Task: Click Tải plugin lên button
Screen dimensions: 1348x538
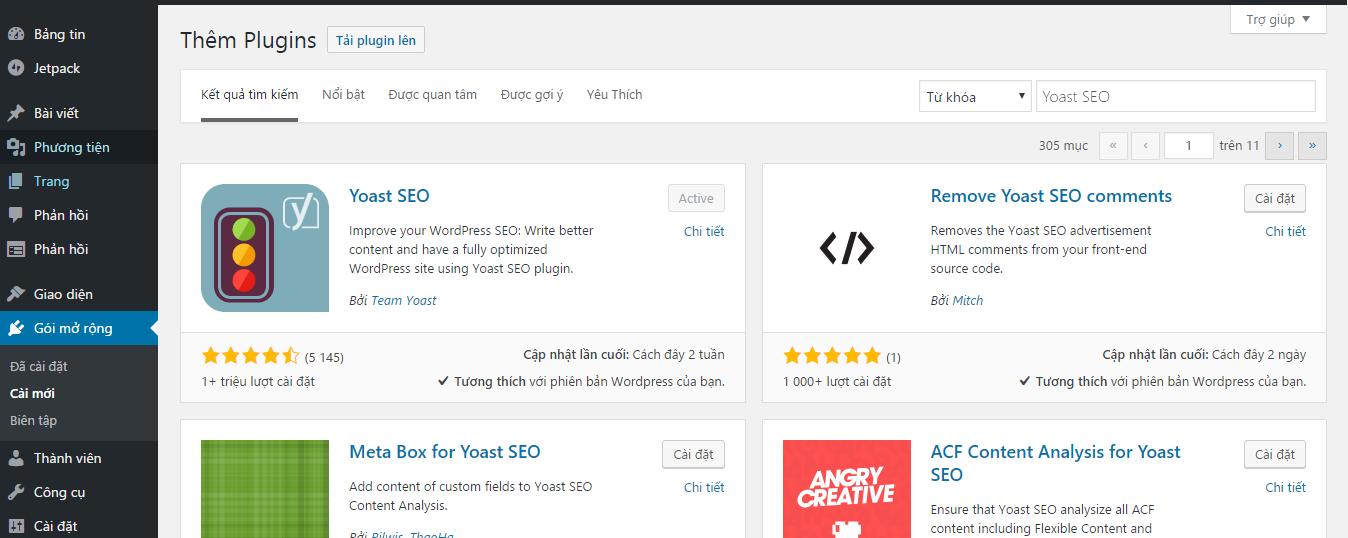Action: pos(376,40)
